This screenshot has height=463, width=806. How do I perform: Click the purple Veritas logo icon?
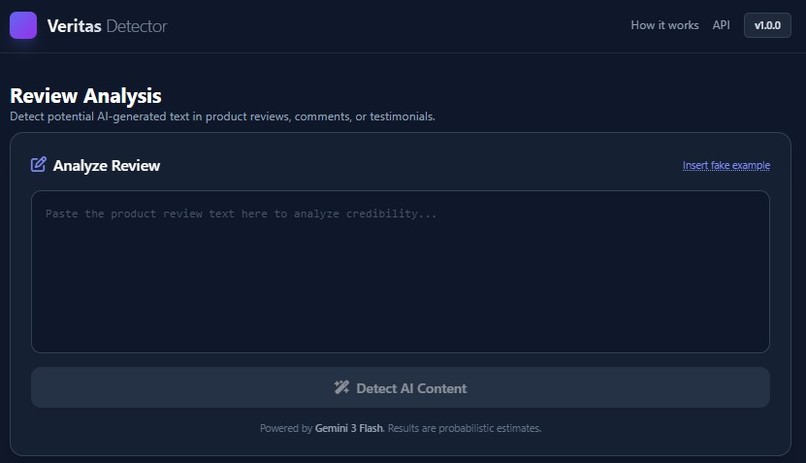click(23, 25)
